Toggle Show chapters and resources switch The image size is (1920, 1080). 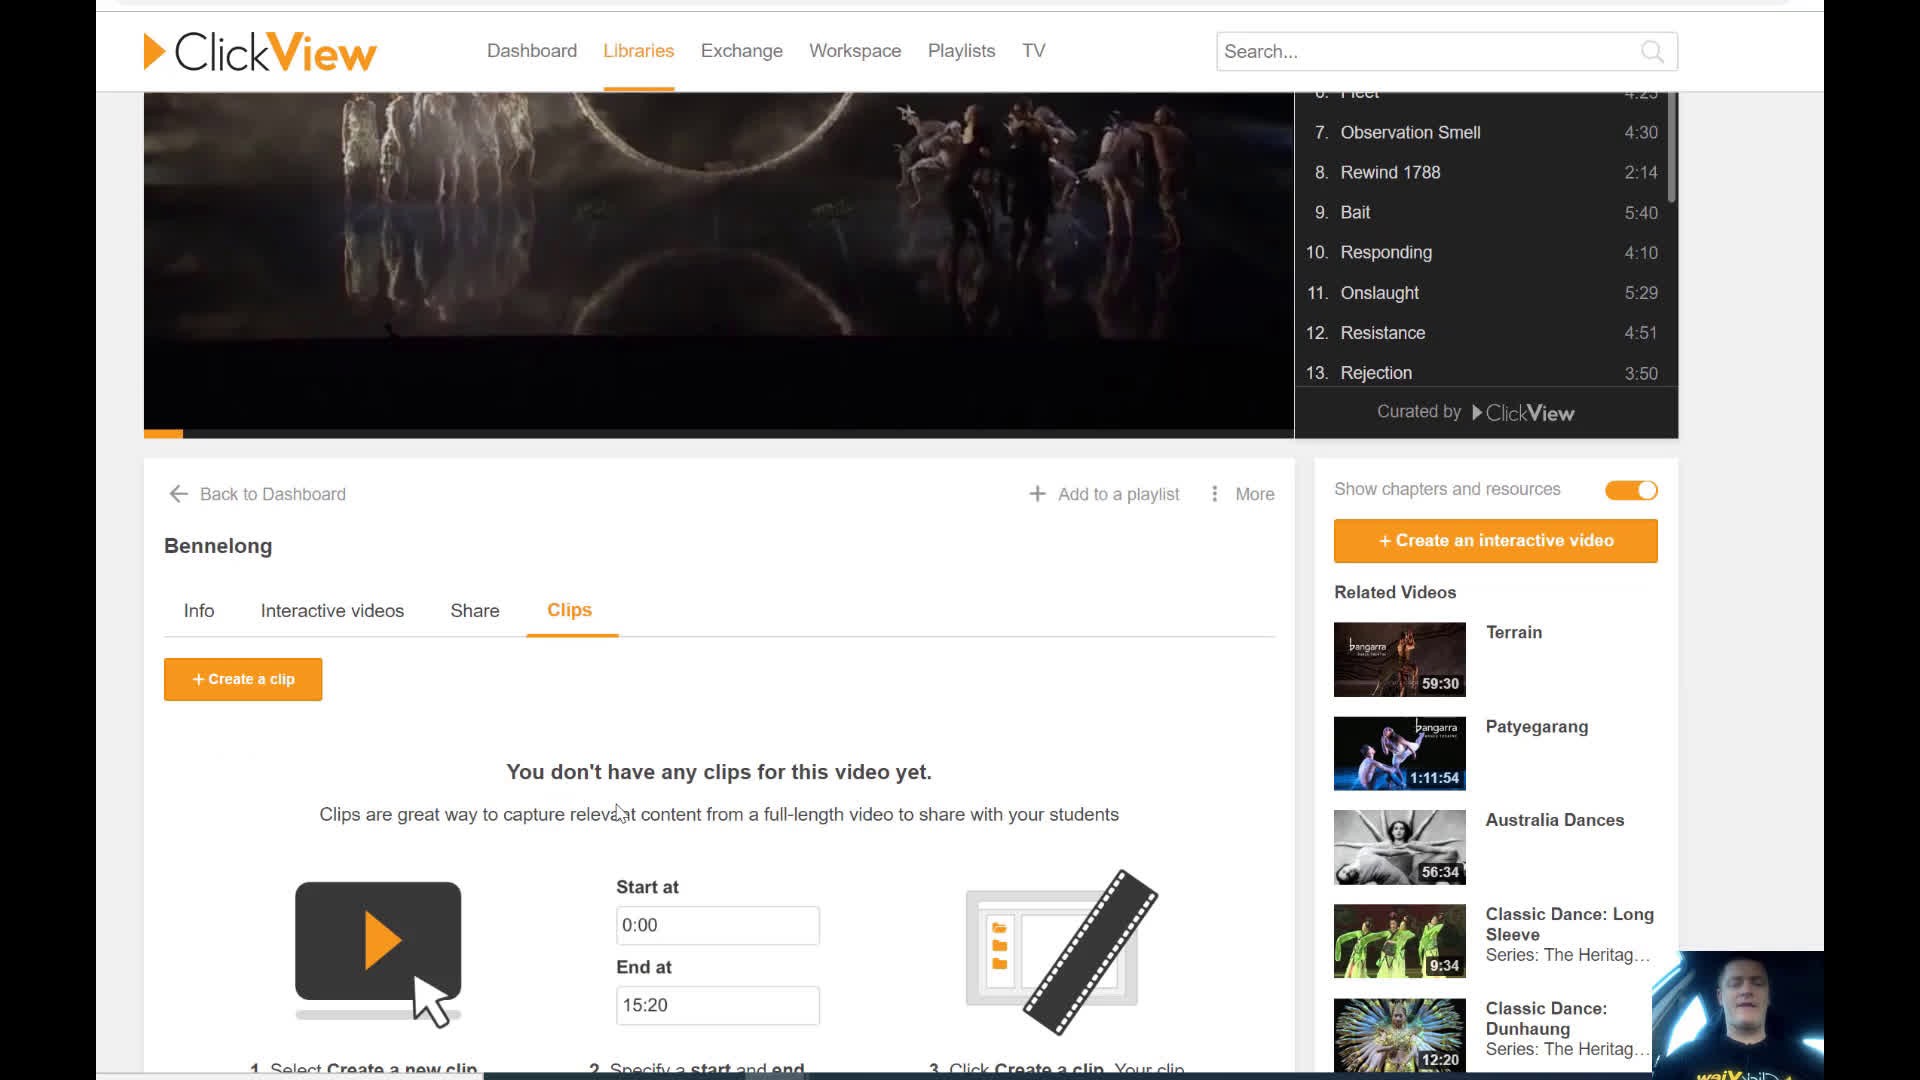pyautogui.click(x=1631, y=490)
